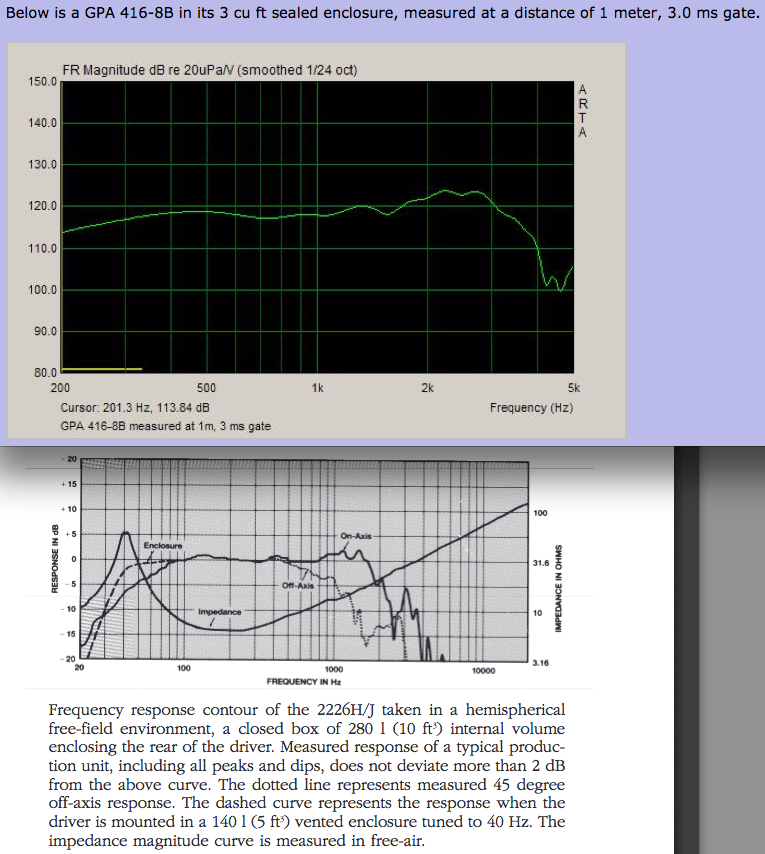This screenshot has height=854, width=765.
Task: Click the '120.0' y-axis label
Action: pyautogui.click(x=42, y=206)
